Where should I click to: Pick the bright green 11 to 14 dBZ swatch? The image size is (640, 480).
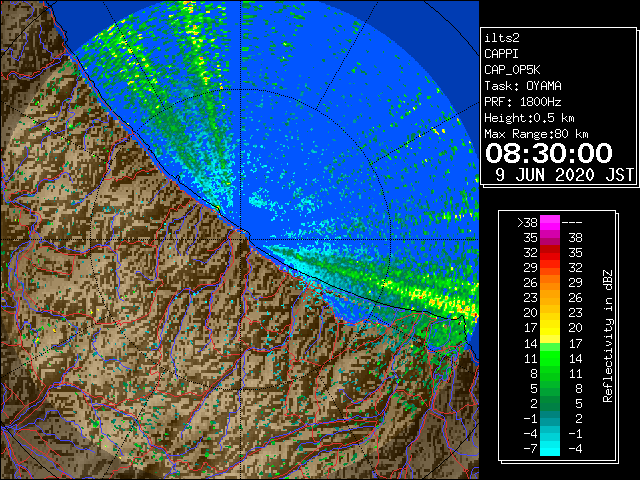click(550, 358)
